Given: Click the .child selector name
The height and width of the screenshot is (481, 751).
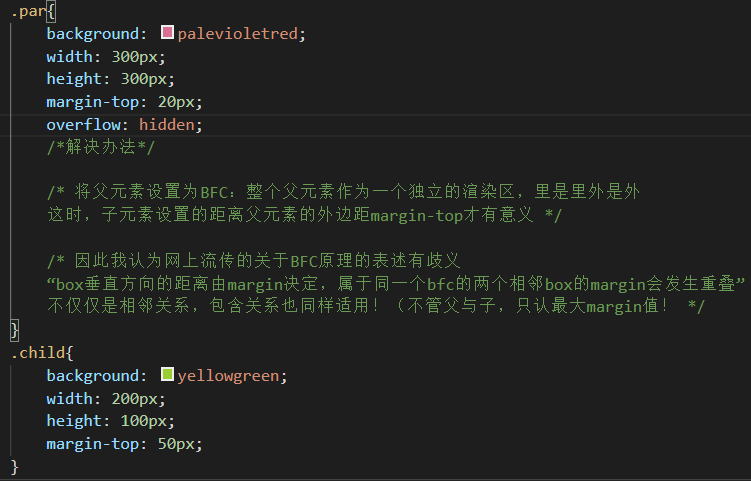Looking at the screenshot, I should click(37, 353).
